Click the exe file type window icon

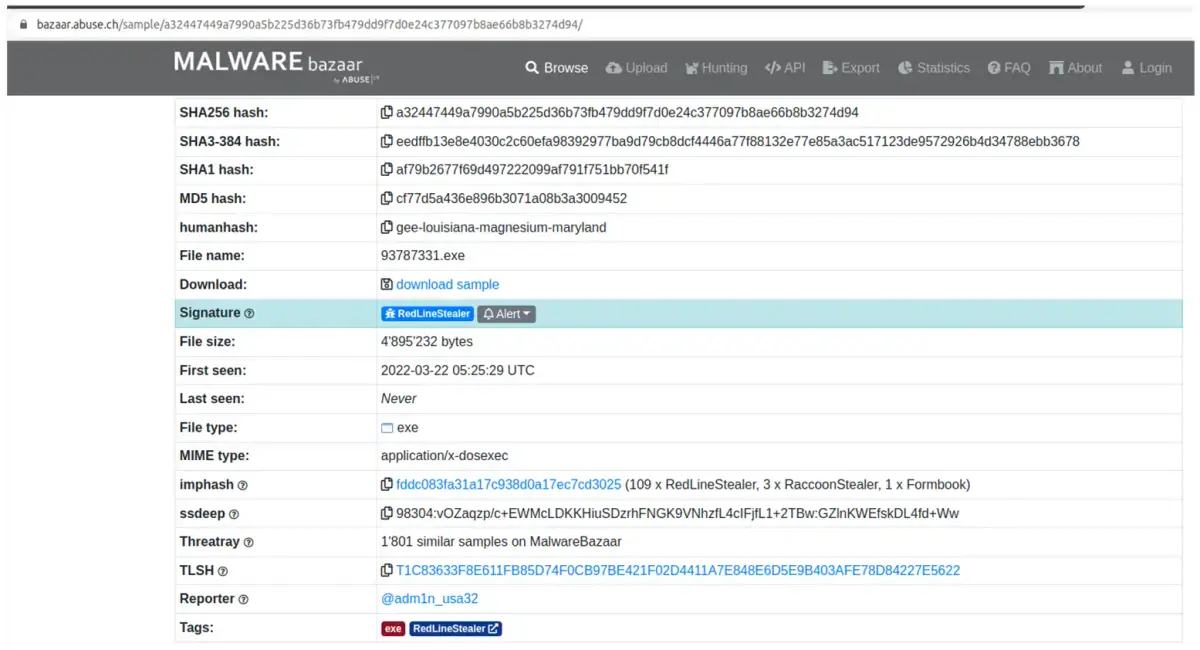pos(387,428)
